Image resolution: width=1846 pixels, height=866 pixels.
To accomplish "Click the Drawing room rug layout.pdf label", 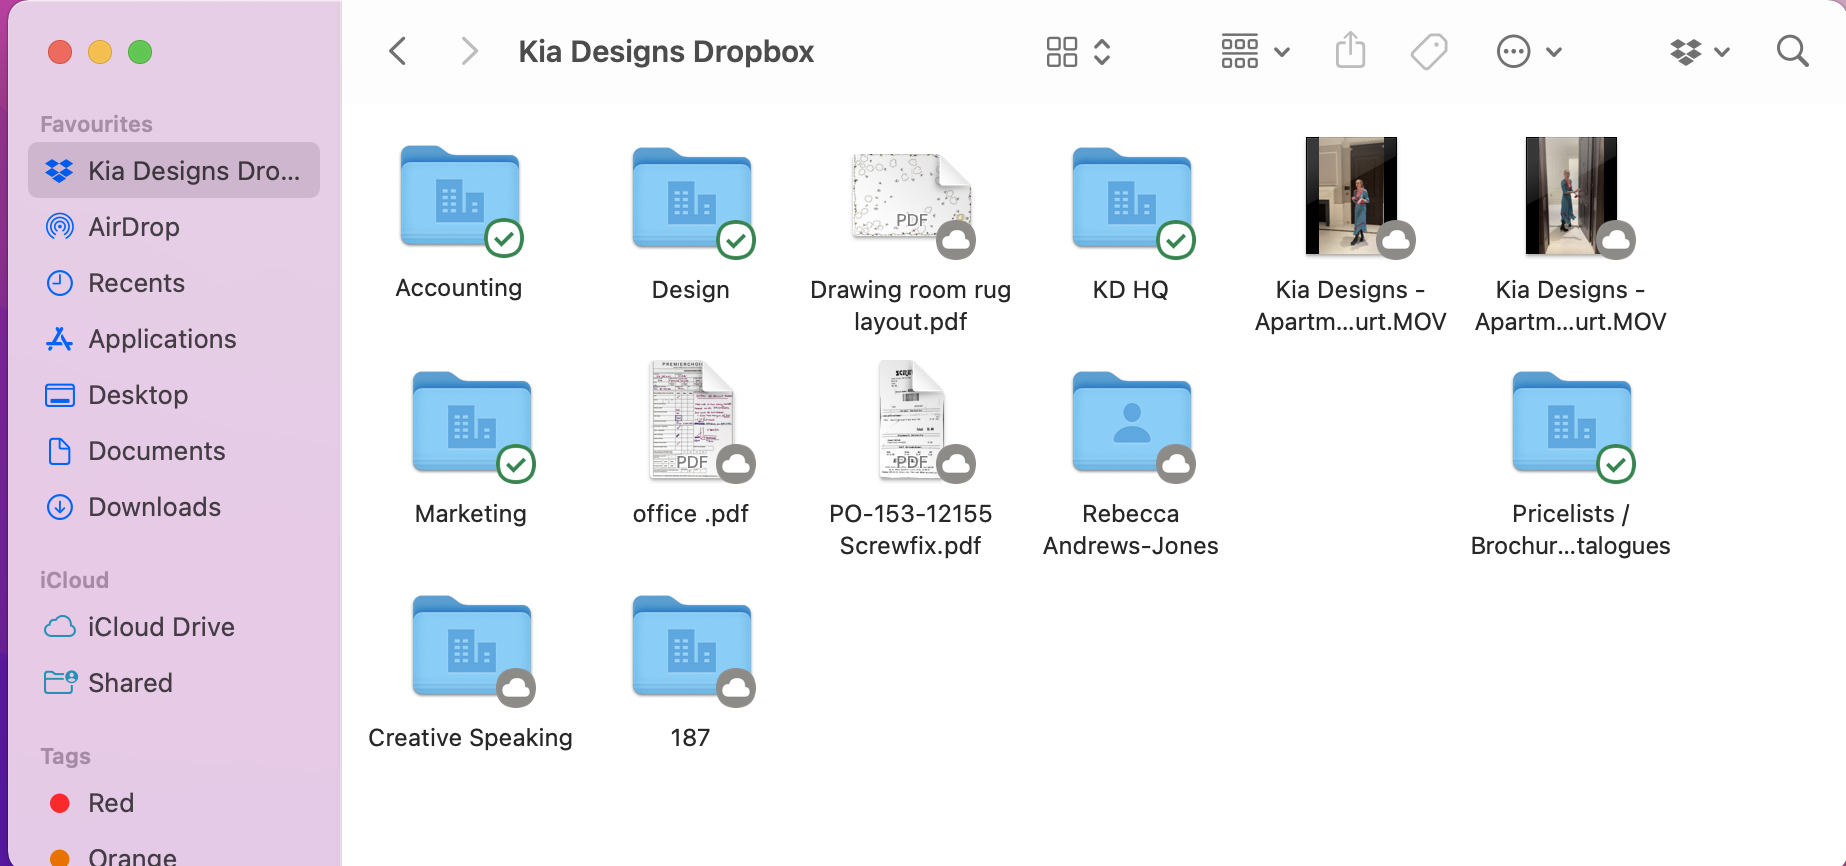I will 910,305.
